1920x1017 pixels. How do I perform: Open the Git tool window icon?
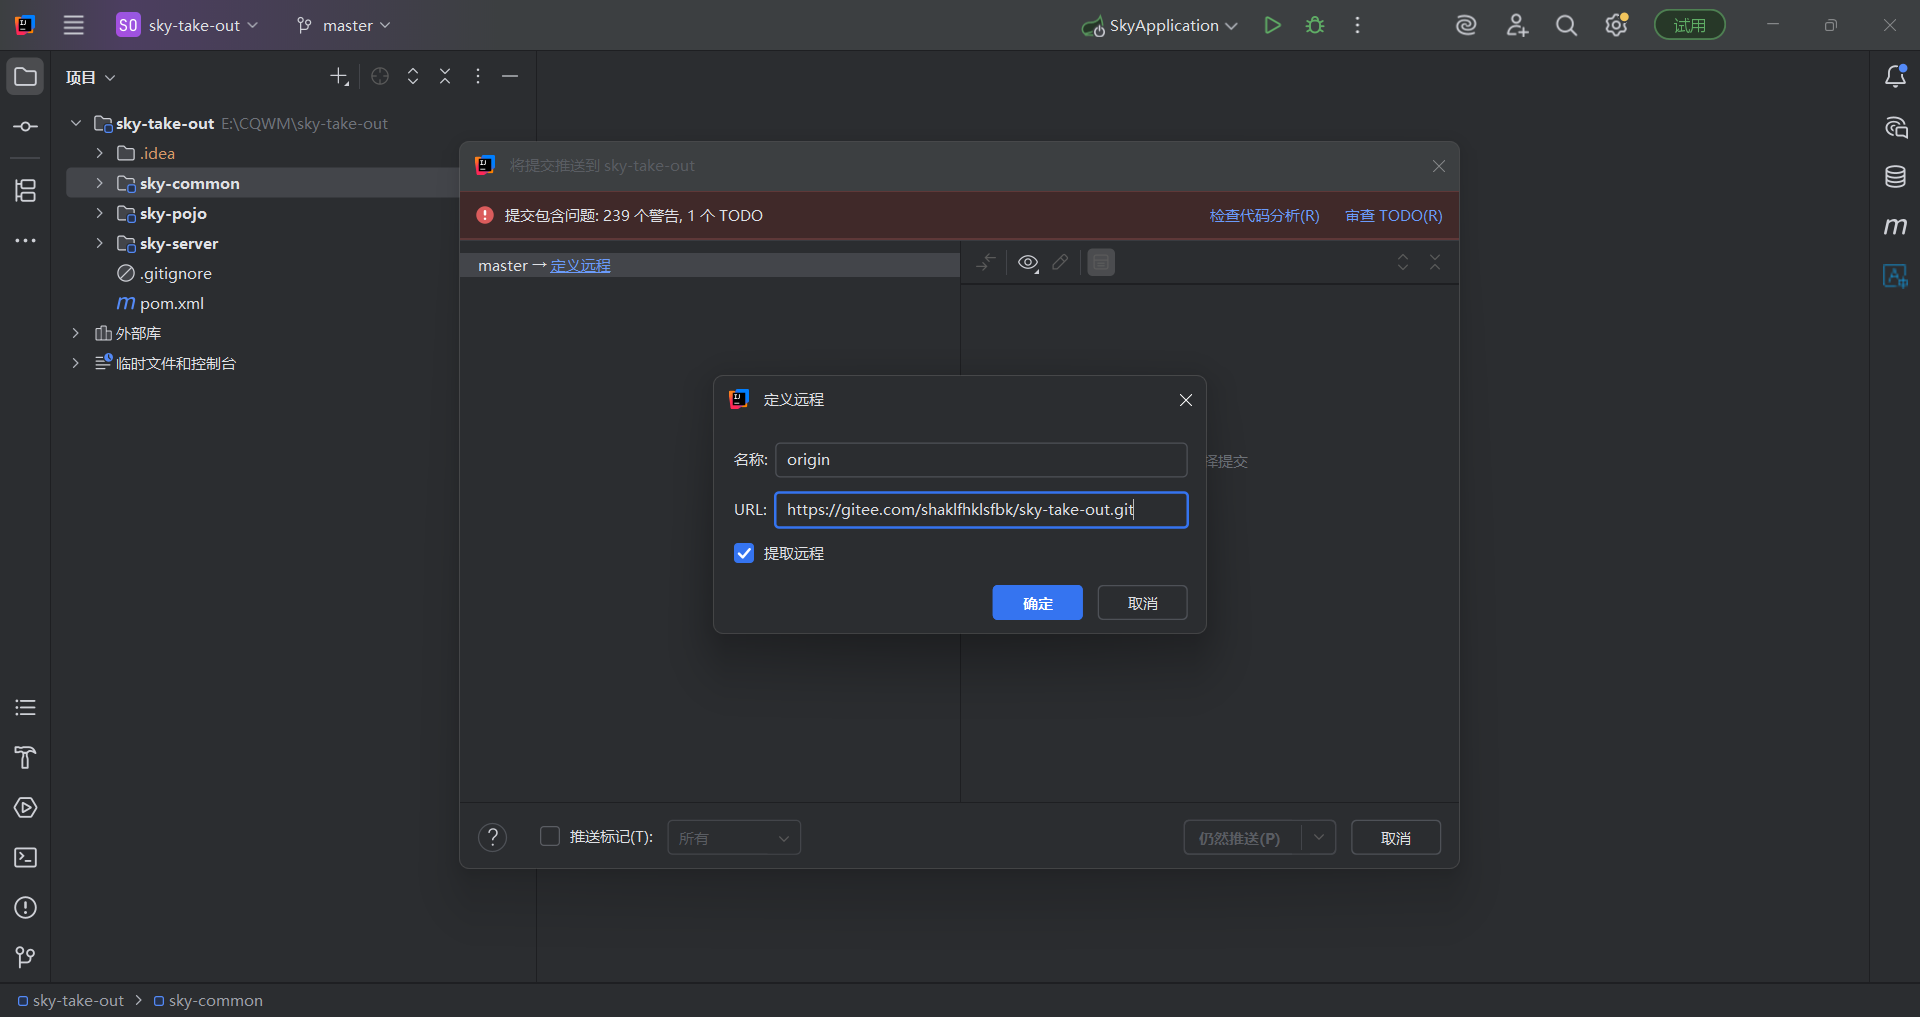click(x=26, y=957)
